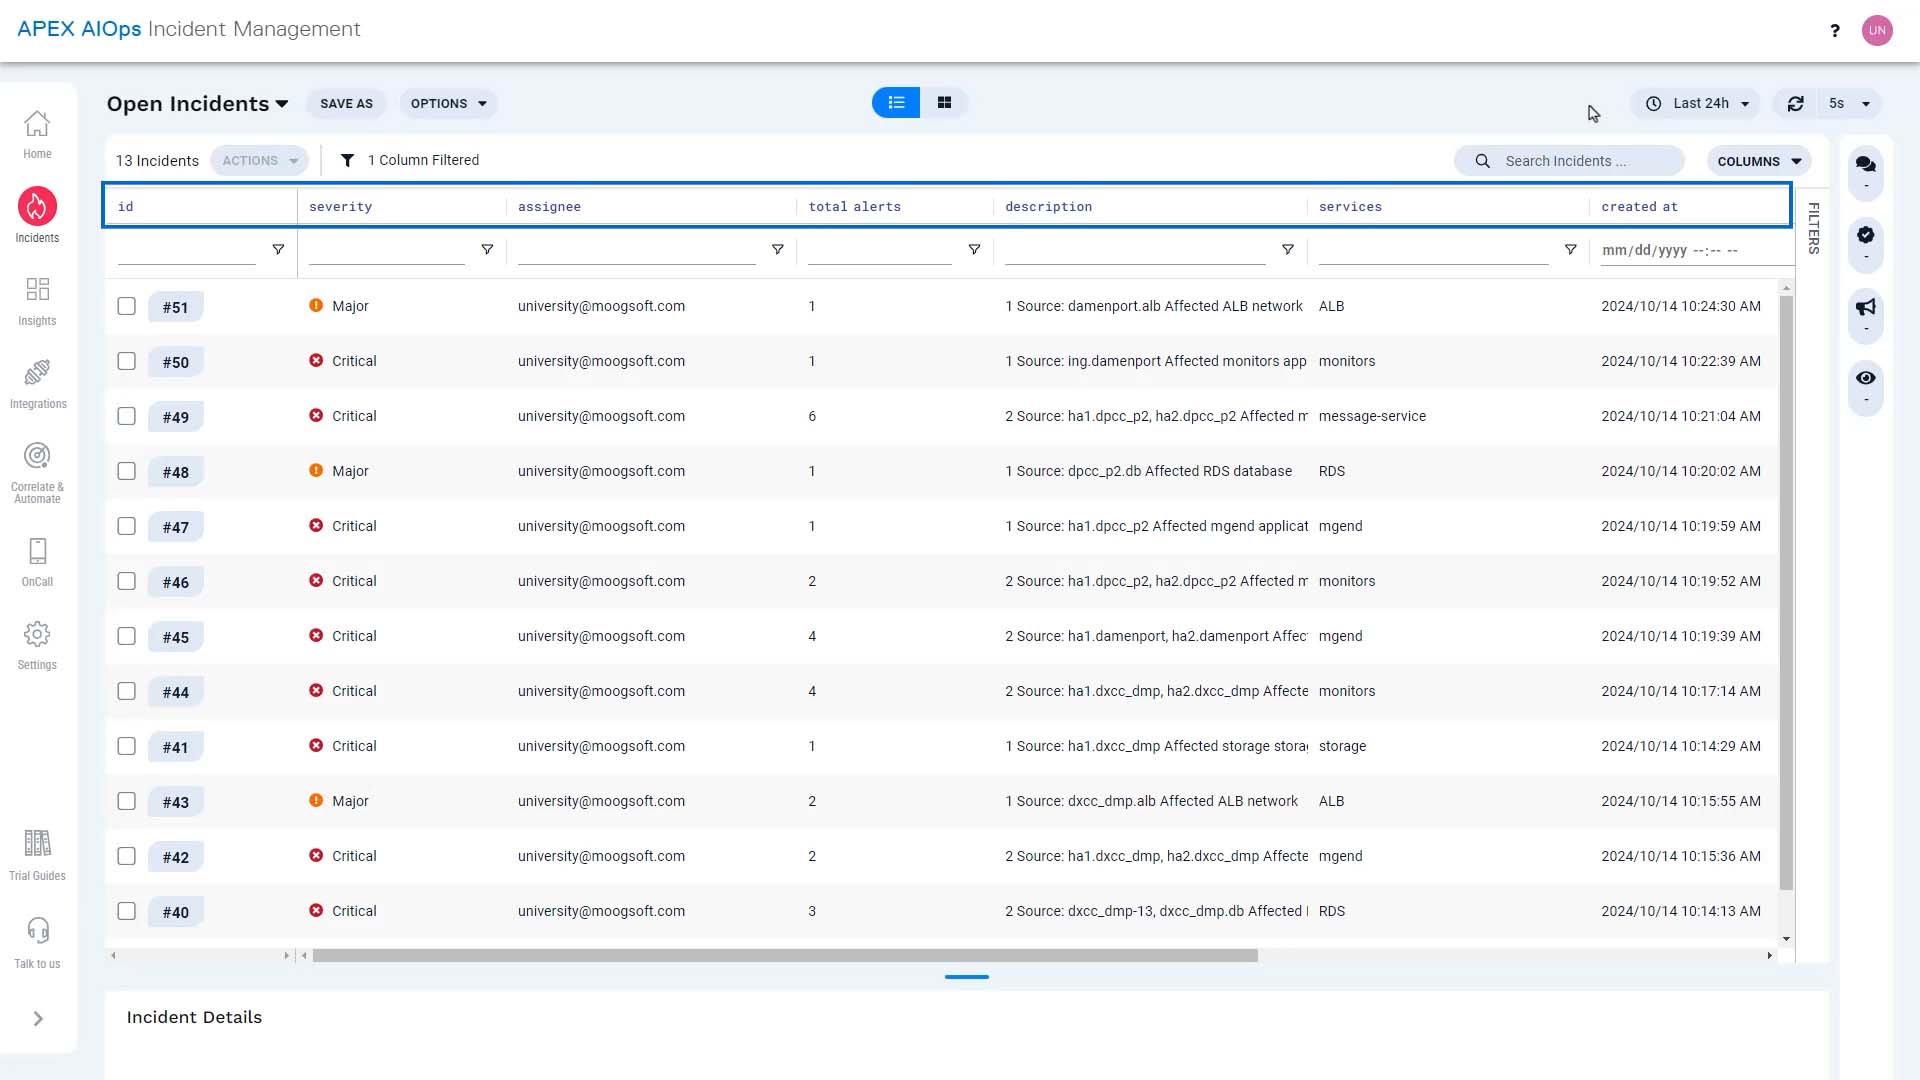Click the description filter text field
This screenshot has height=1080, width=1920.
click(x=1135, y=251)
